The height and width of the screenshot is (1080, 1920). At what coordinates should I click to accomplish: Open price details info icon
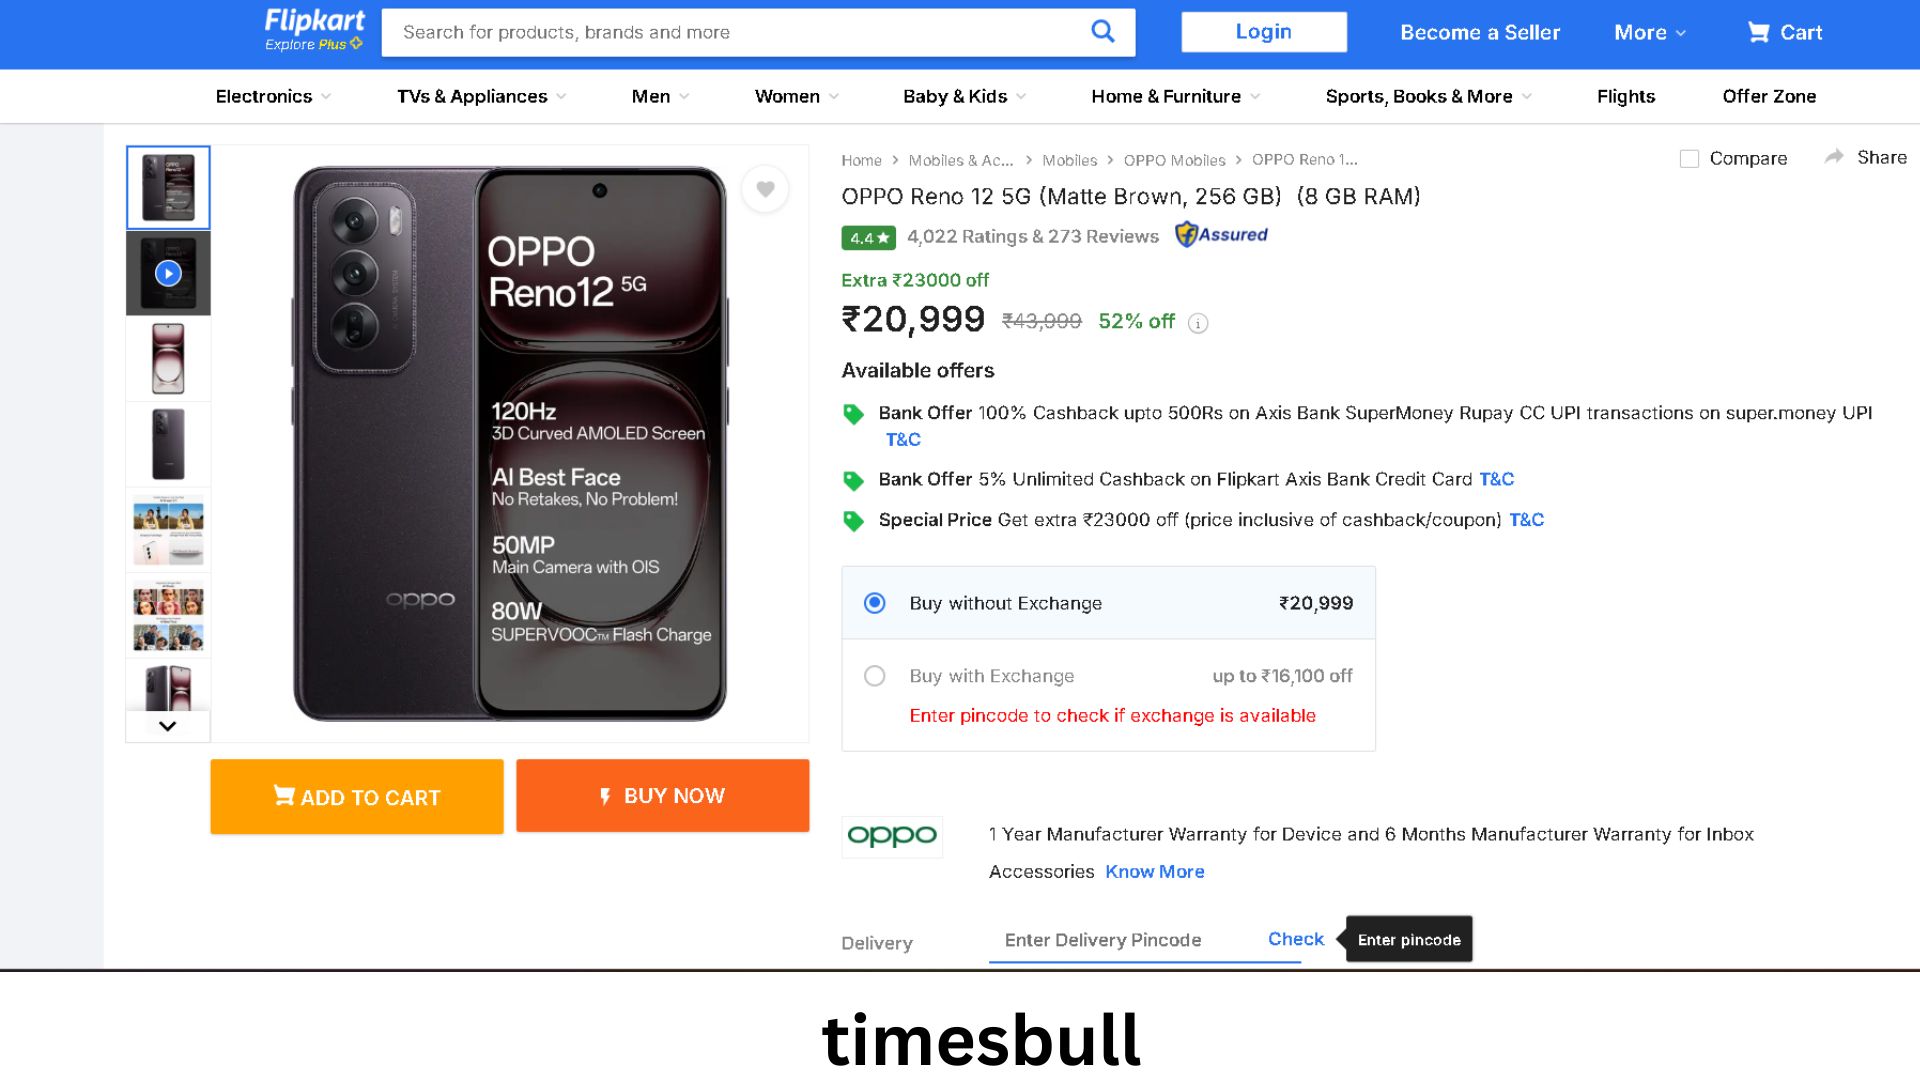(x=1198, y=323)
